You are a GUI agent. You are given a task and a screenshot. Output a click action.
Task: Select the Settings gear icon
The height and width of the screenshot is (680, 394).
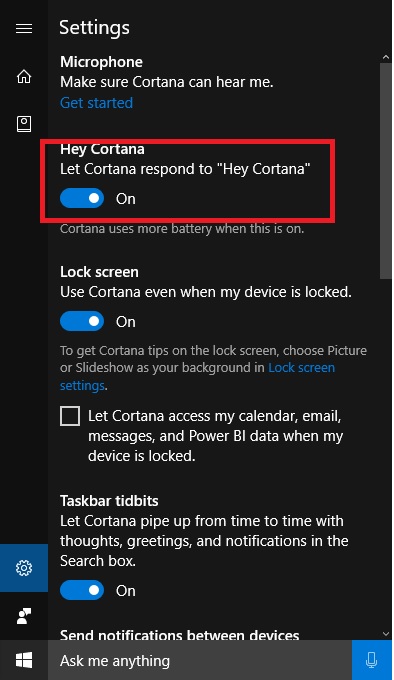coord(24,568)
